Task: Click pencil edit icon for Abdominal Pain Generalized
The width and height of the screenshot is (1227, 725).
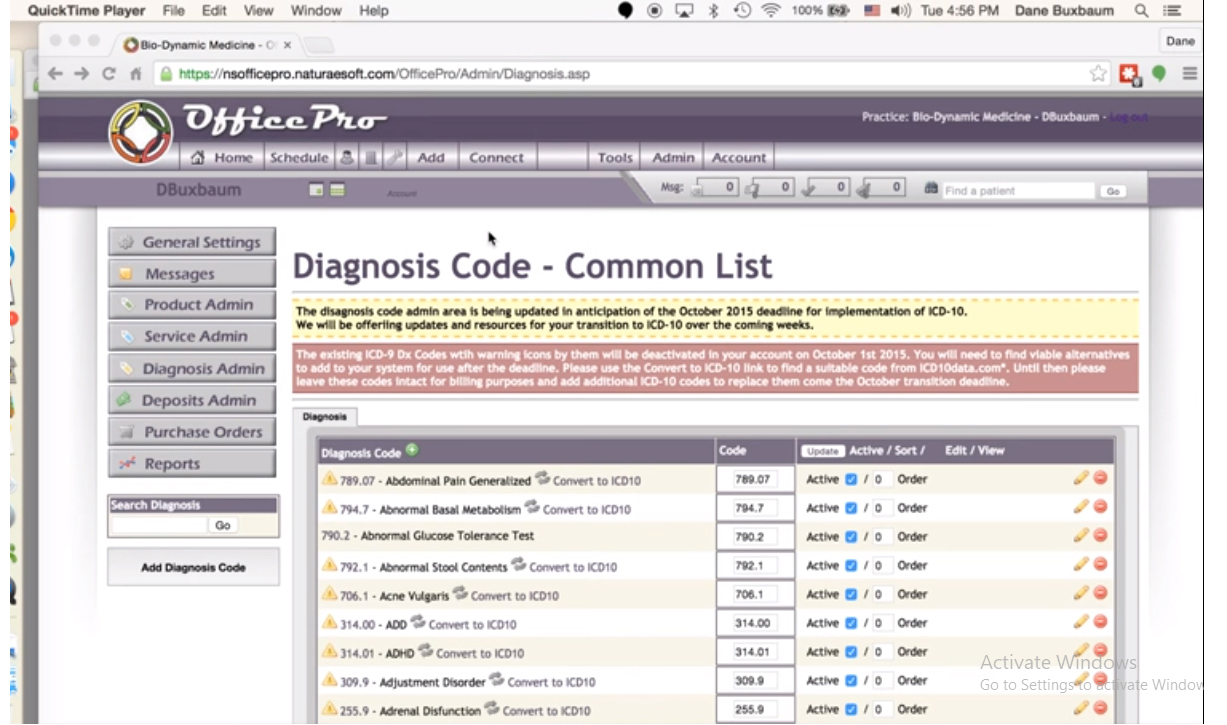Action: pyautogui.click(x=1080, y=478)
